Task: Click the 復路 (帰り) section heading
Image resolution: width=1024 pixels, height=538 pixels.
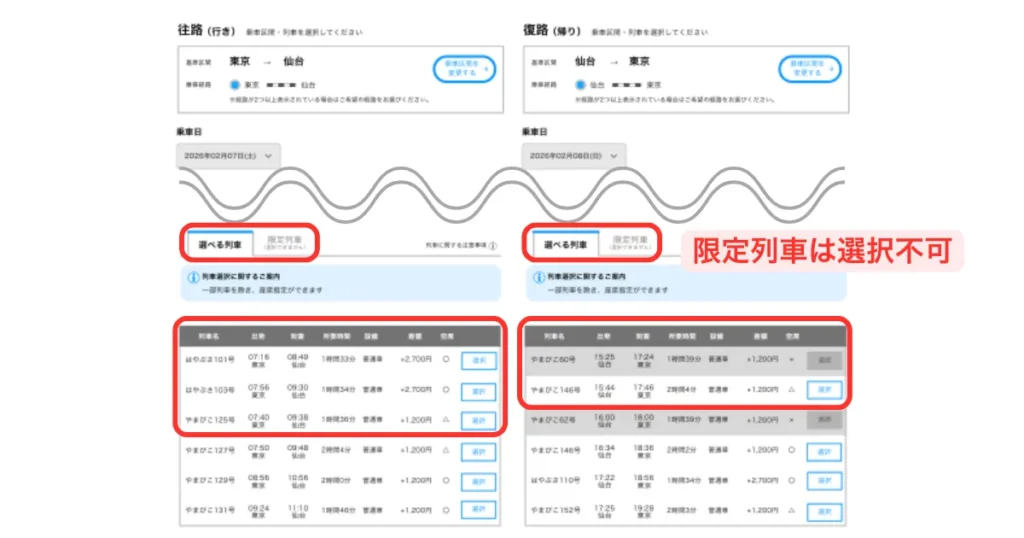Action: [552, 30]
